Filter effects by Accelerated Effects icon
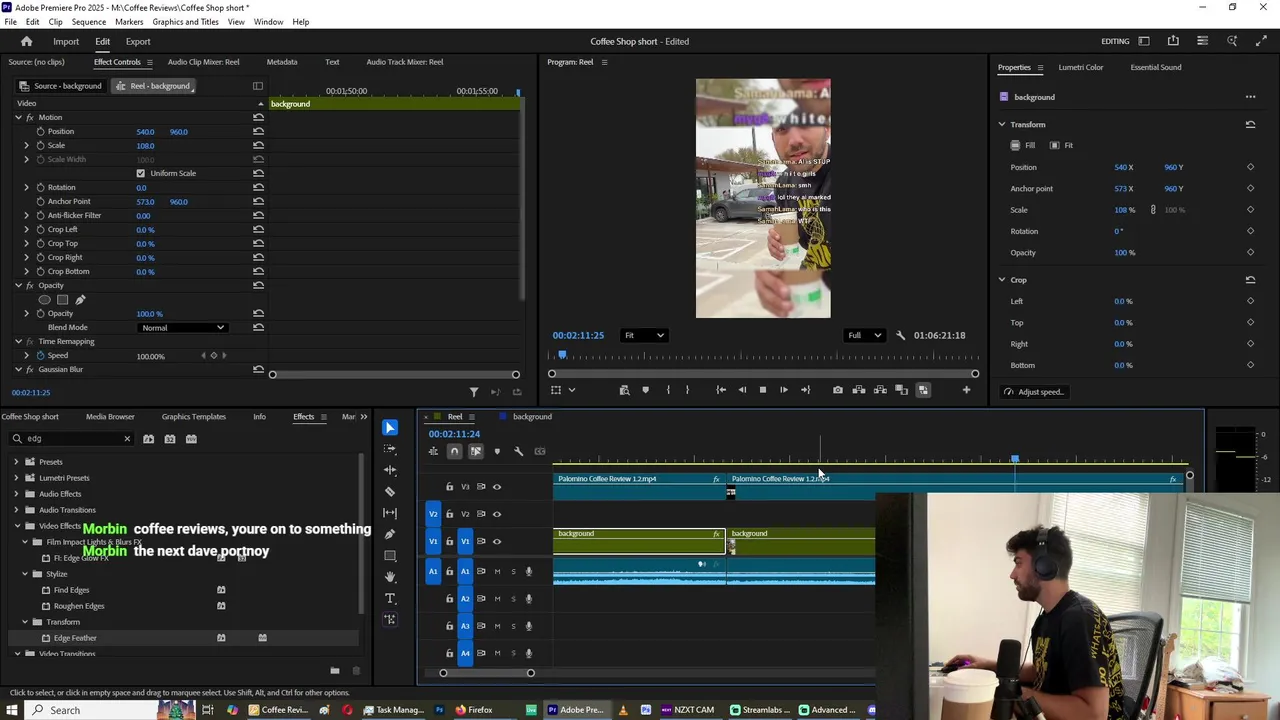The image size is (1280, 720). 148,439
